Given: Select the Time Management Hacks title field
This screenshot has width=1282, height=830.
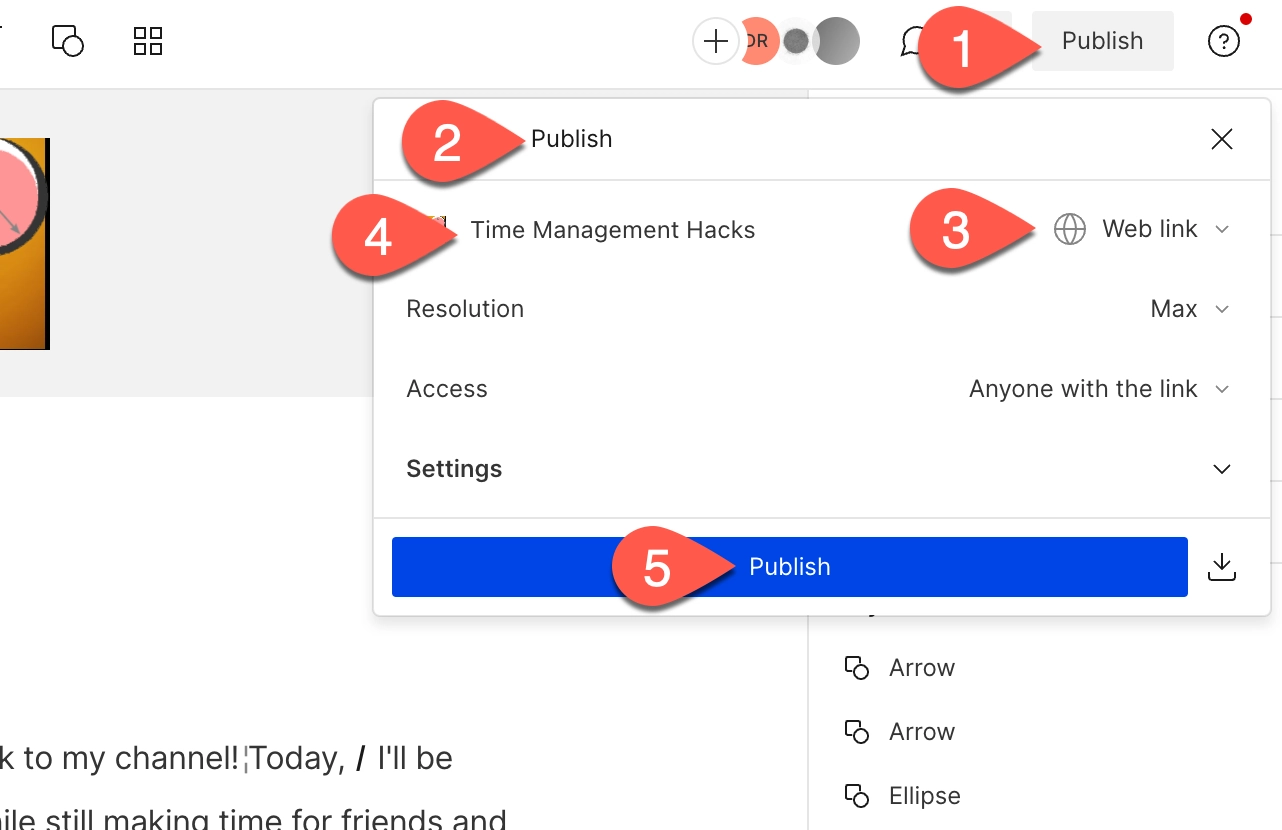Looking at the screenshot, I should tap(613, 229).
